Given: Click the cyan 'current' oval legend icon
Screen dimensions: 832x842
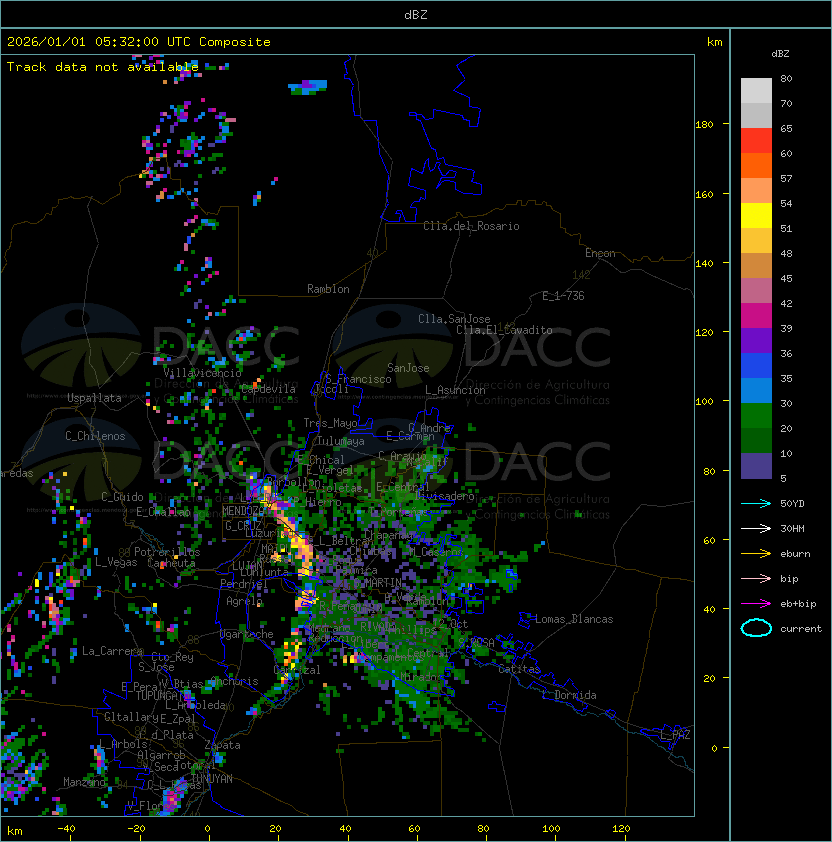Looking at the screenshot, I should [756, 628].
